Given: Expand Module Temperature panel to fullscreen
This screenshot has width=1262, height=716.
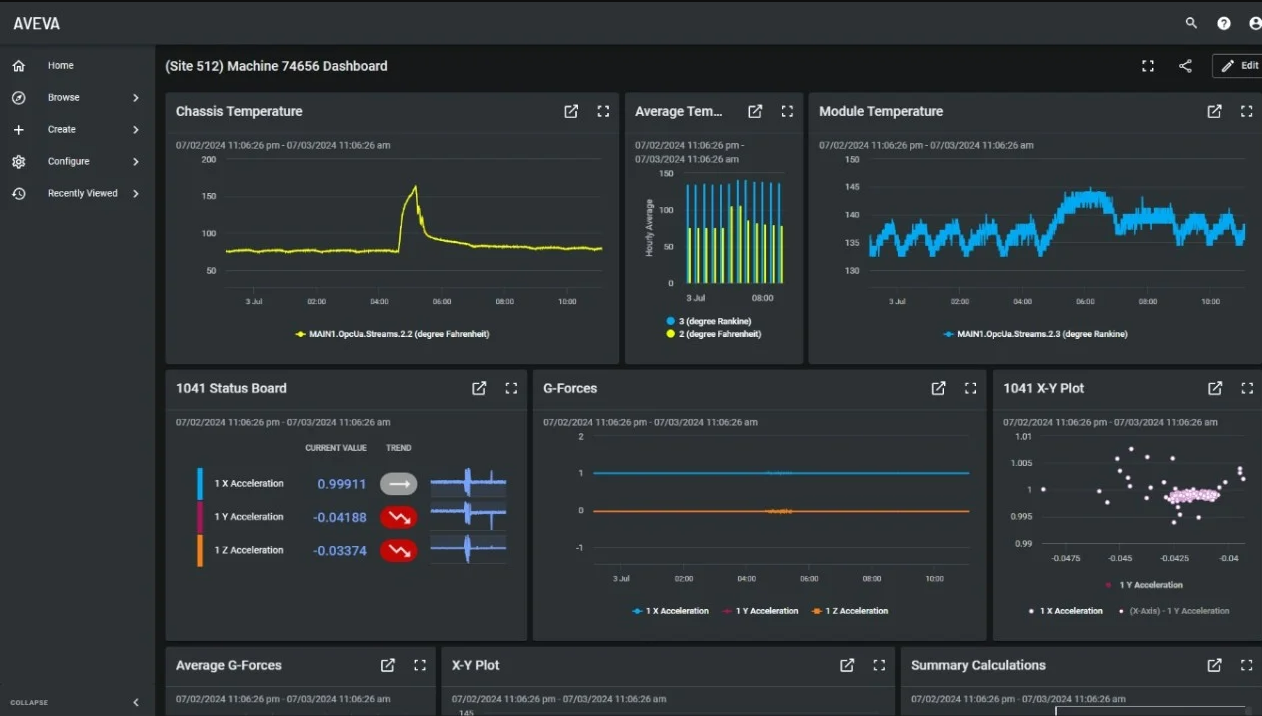Looking at the screenshot, I should tap(1246, 112).
